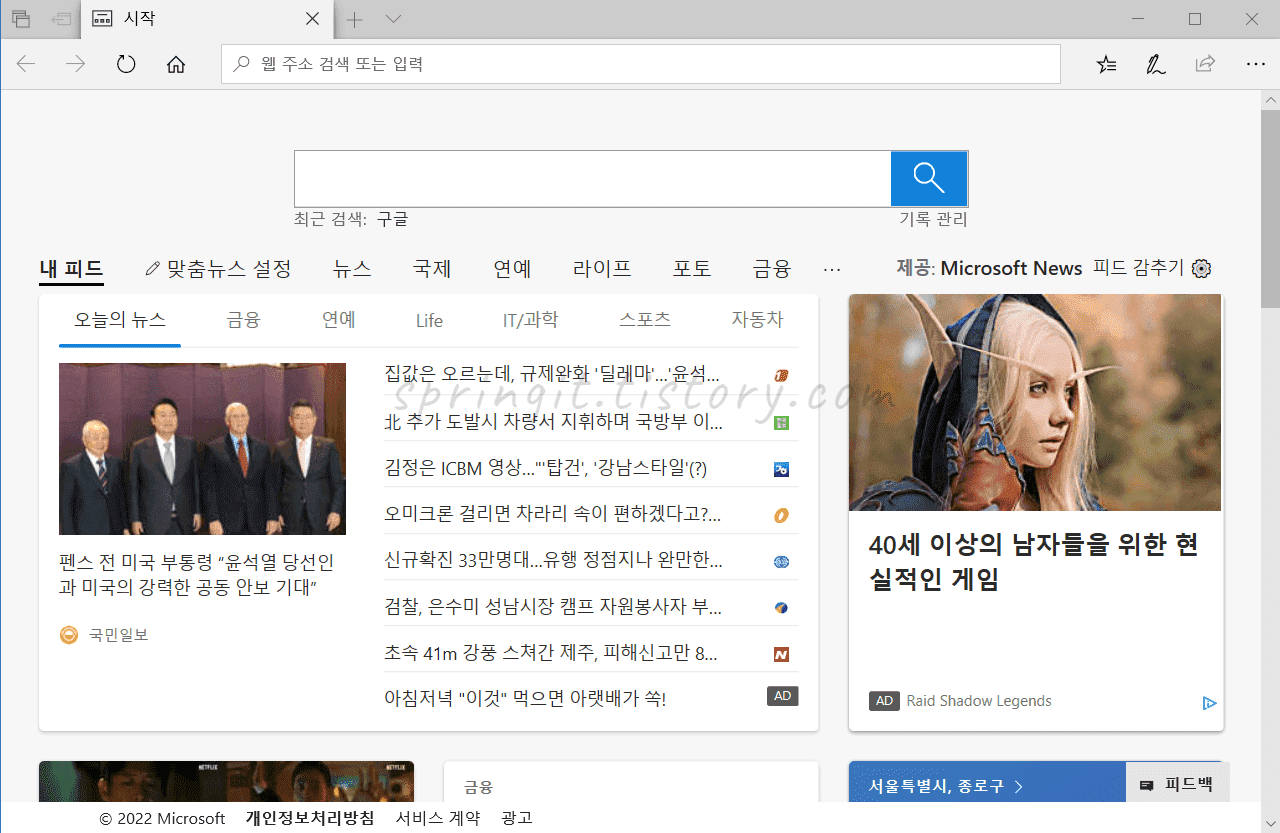Show tab previews chevron
1280x833 pixels.
tap(393, 19)
